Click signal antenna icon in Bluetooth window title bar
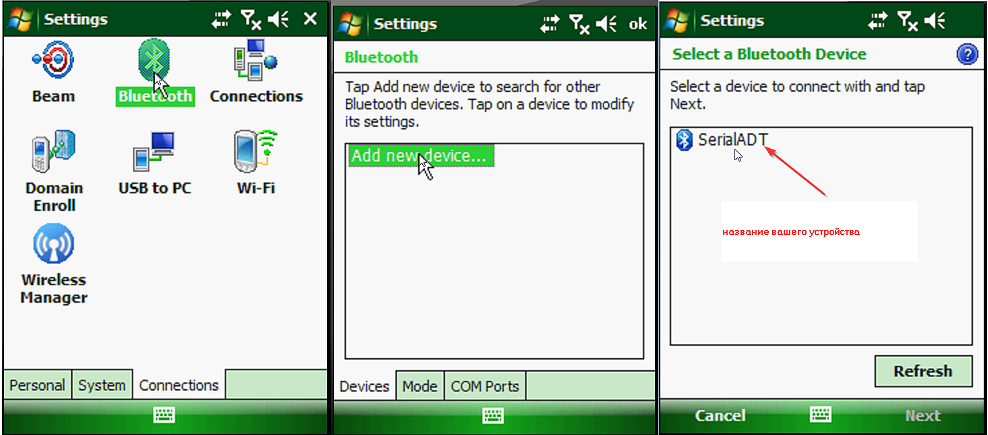Viewport: 988px width, 435px height. [x=580, y=25]
